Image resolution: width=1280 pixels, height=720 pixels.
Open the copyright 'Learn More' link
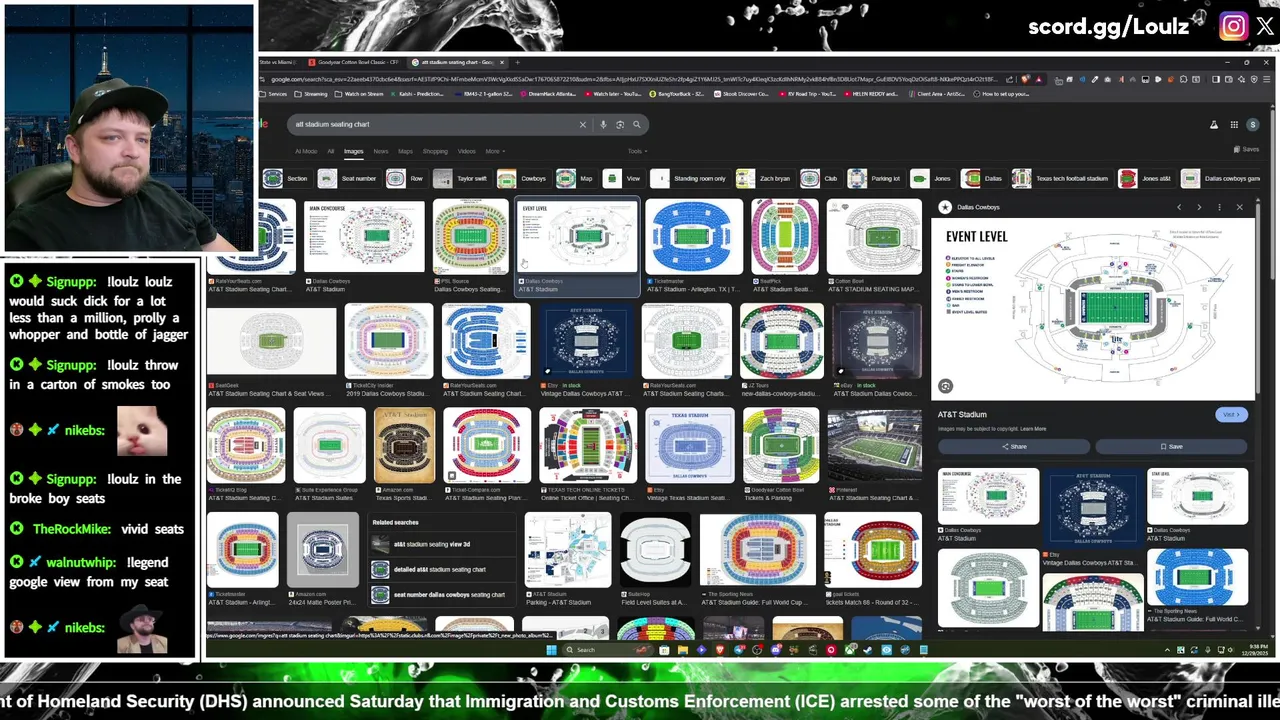(x=1033, y=429)
